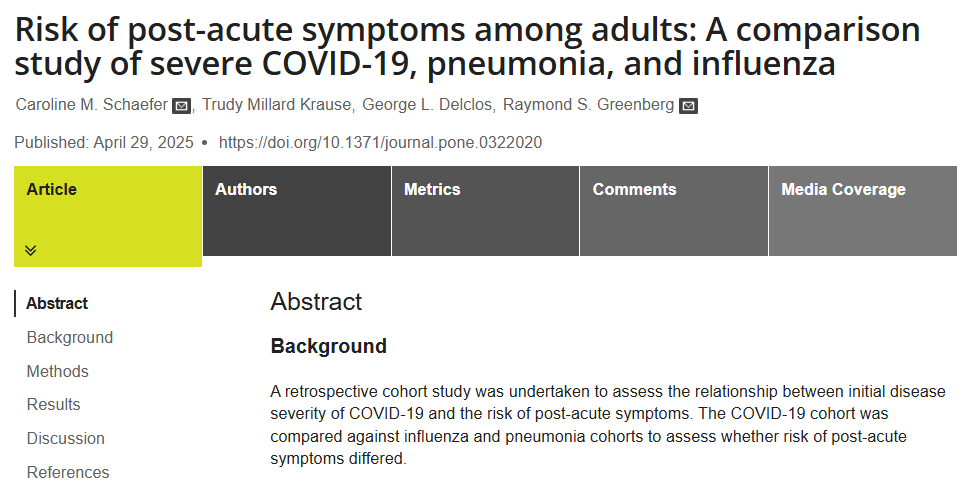Navigate to Methods section in sidebar
The width and height of the screenshot is (980, 487).
point(58,371)
